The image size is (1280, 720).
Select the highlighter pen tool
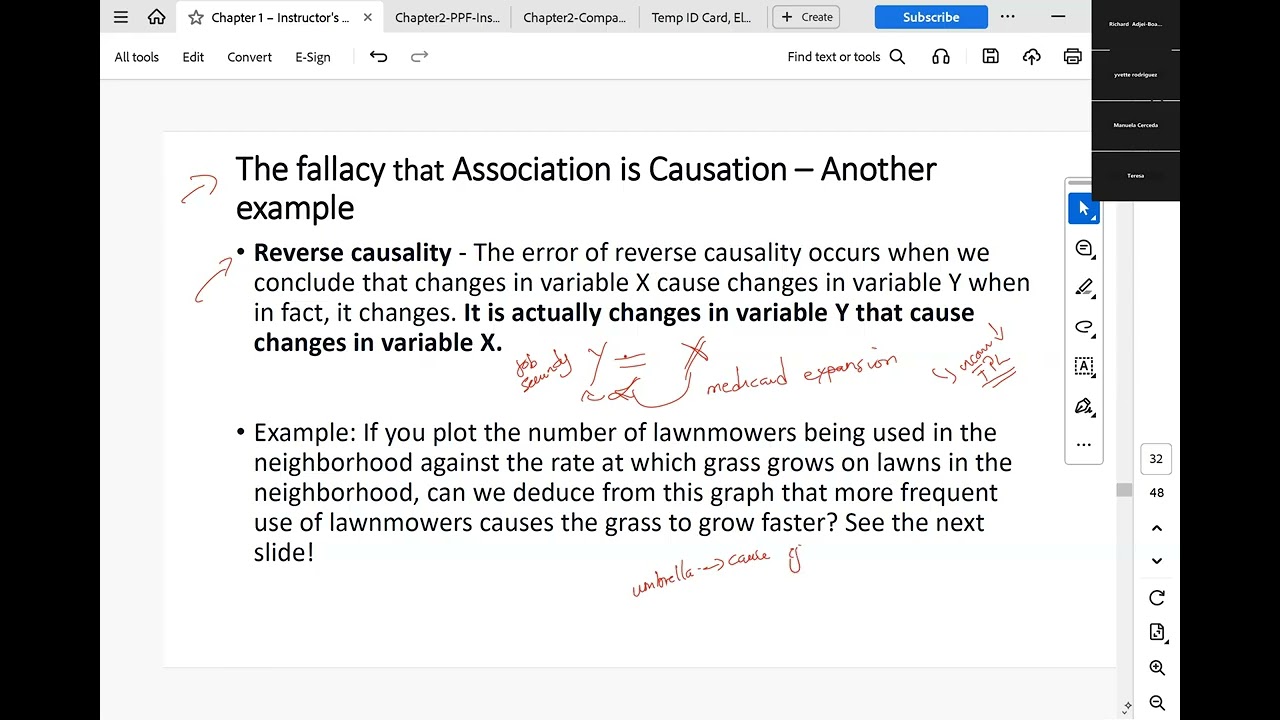[x=1083, y=288]
